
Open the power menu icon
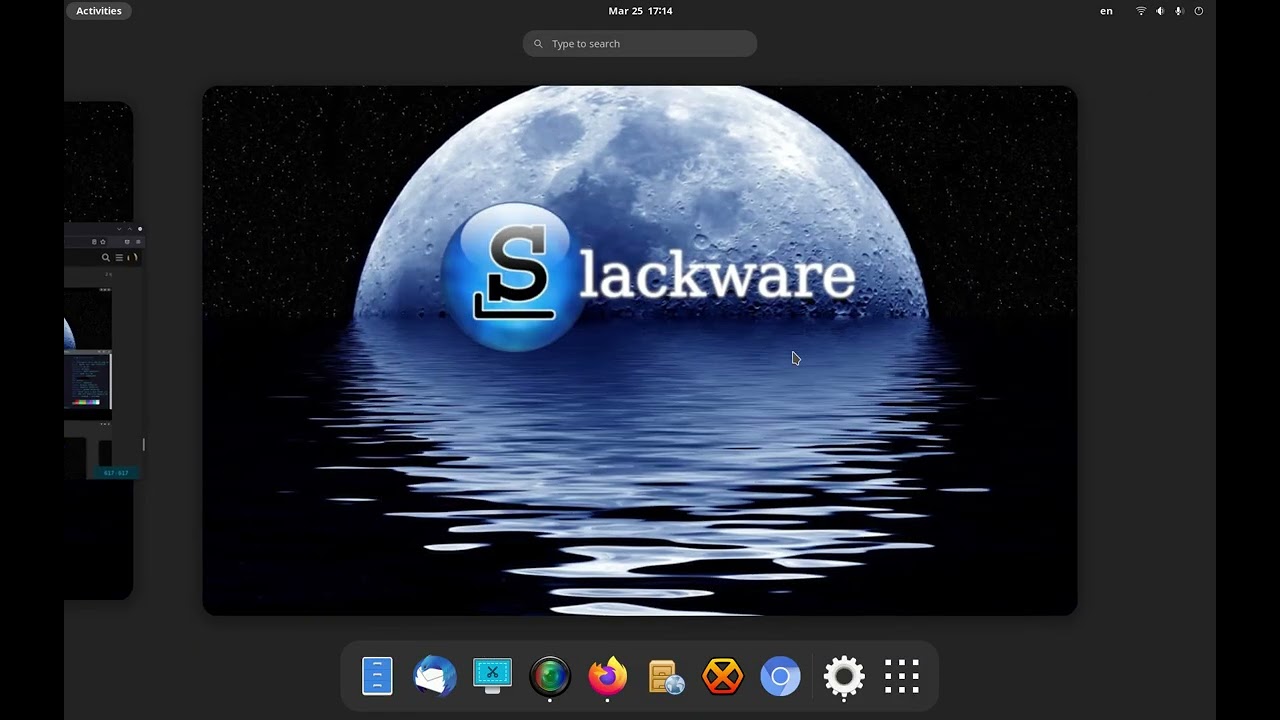1198,11
